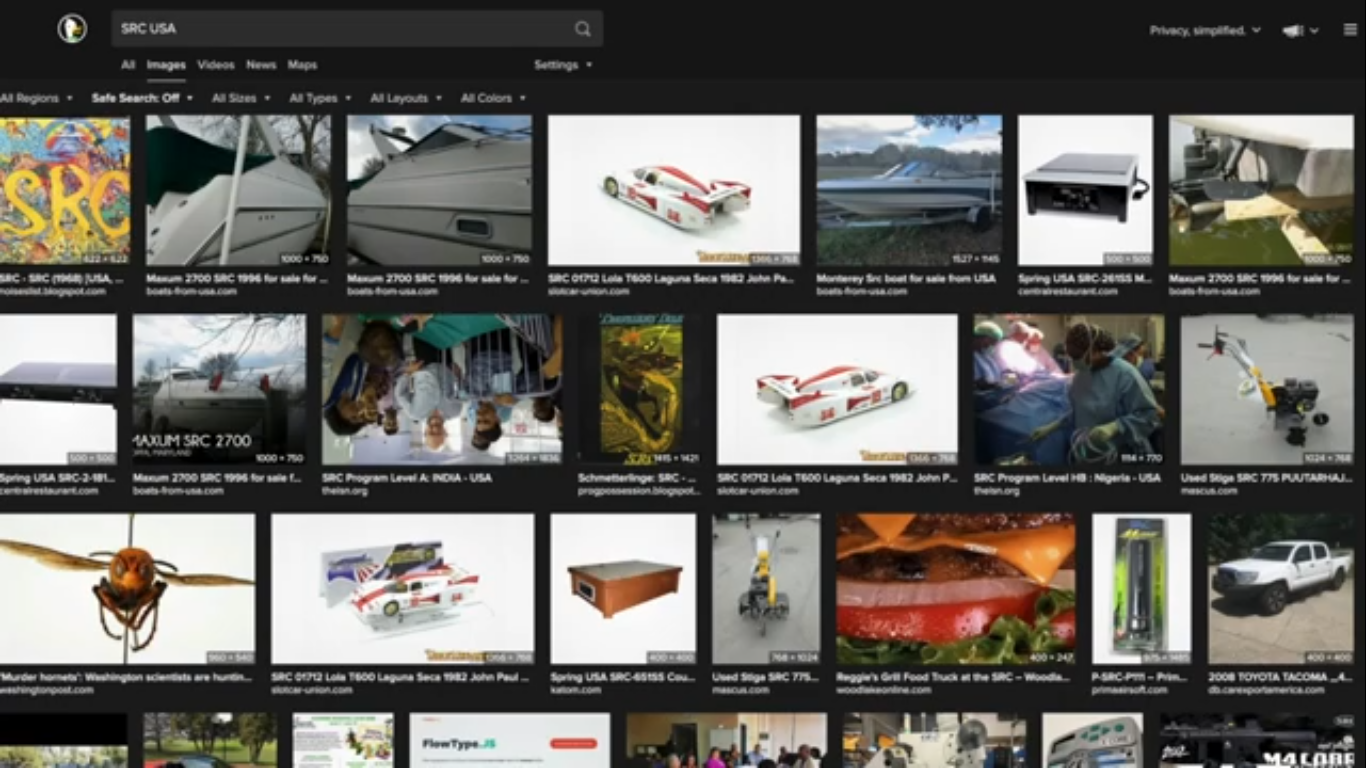1366x768 pixels.
Task: Expand the All Sizes filter
Action: point(240,98)
